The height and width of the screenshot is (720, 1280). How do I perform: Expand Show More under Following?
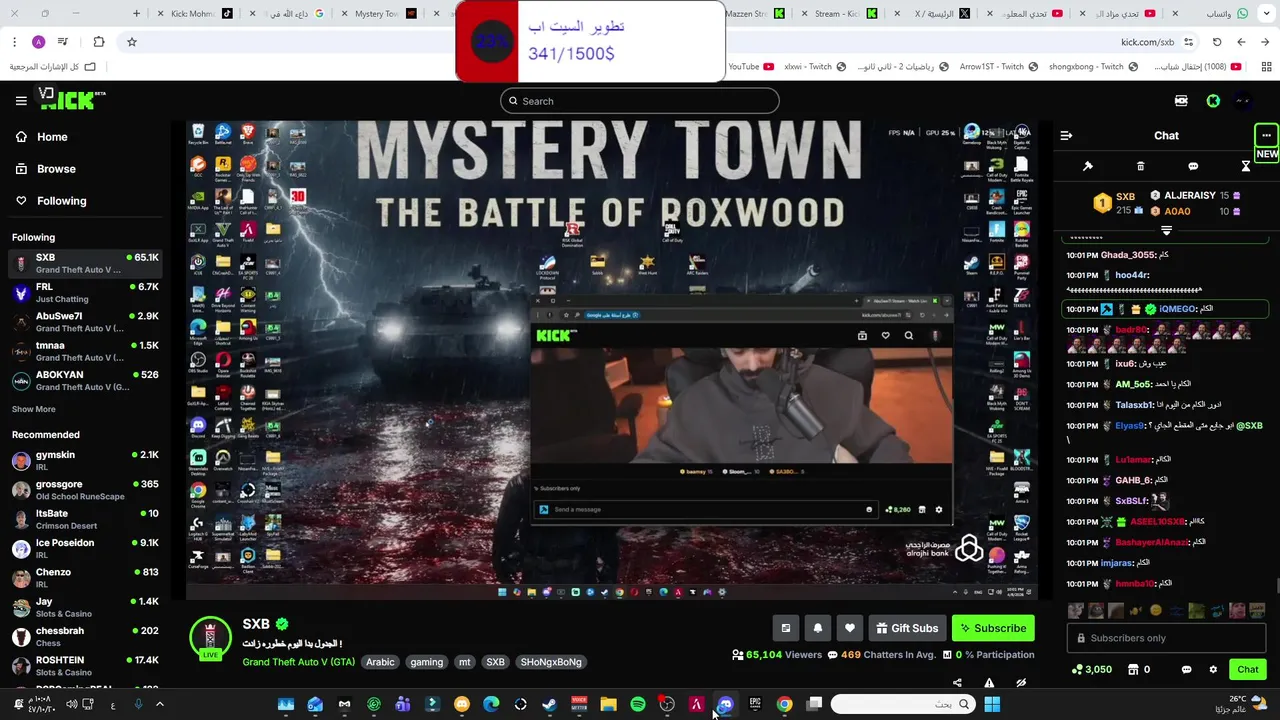click(34, 409)
